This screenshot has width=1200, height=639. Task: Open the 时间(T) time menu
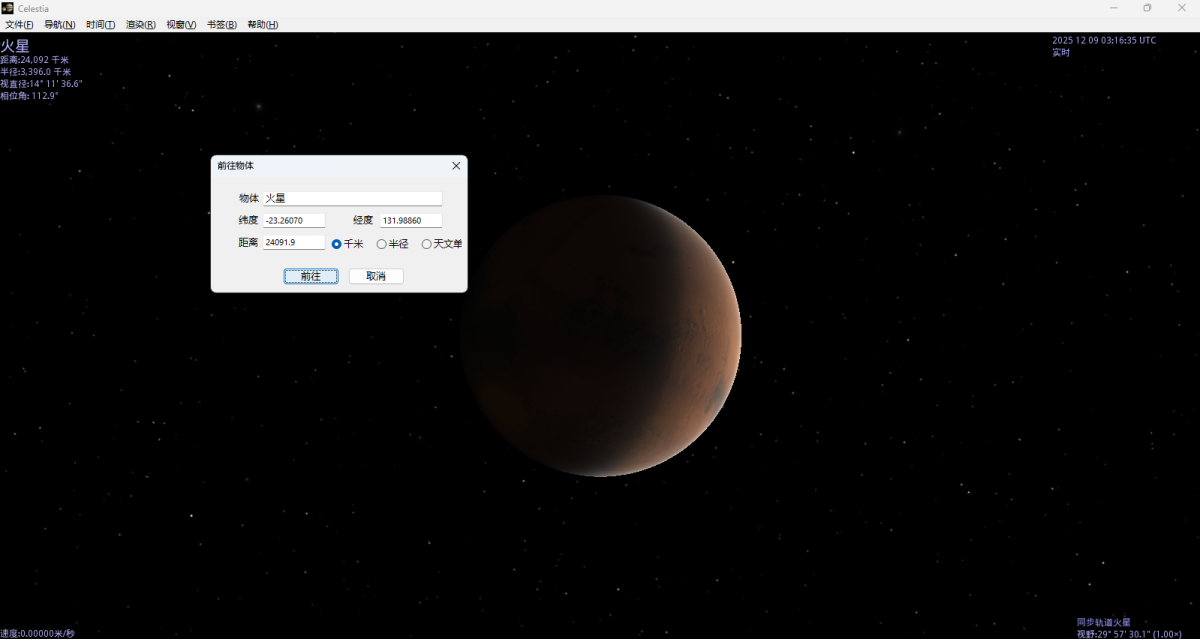(x=100, y=25)
